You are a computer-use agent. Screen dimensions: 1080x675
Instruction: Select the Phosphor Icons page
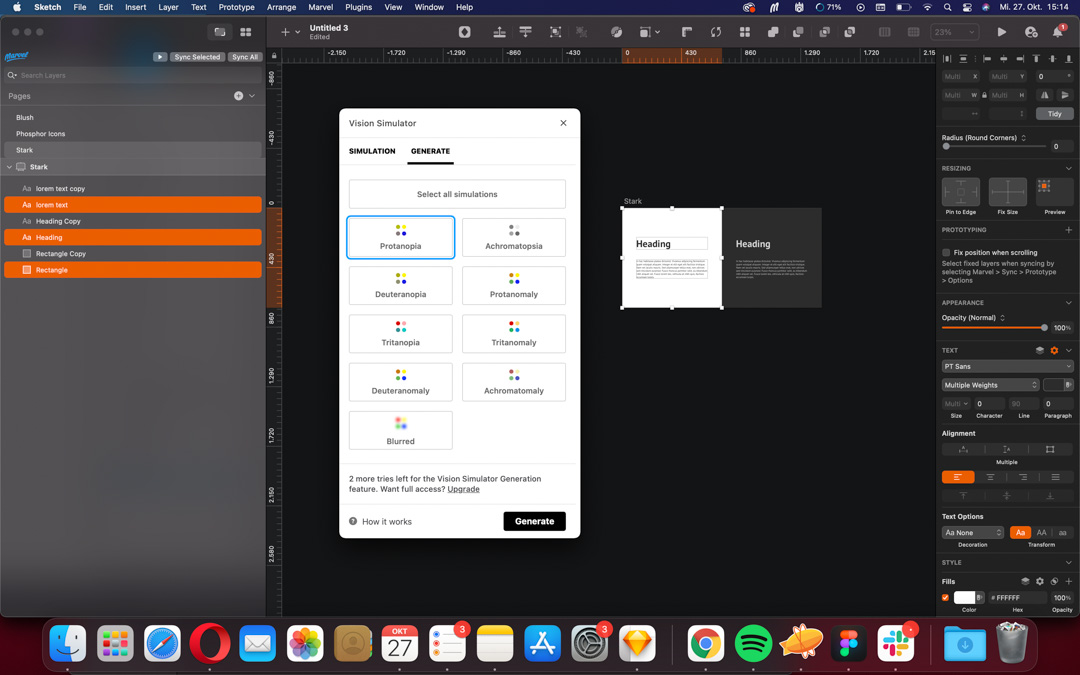coord(133,134)
